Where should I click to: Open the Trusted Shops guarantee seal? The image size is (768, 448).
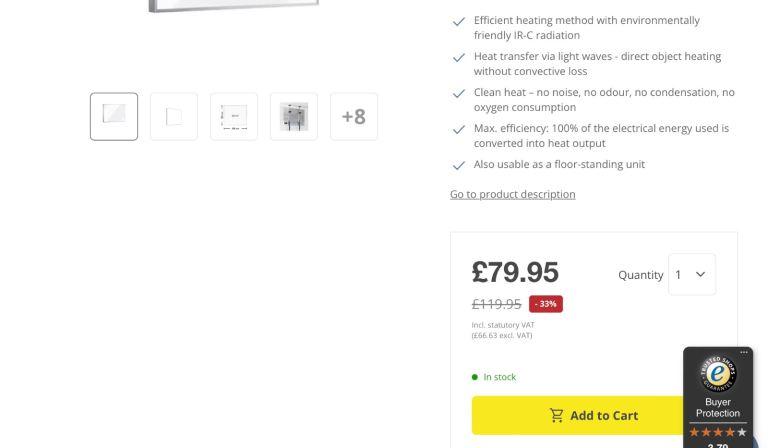pyautogui.click(x=718, y=374)
